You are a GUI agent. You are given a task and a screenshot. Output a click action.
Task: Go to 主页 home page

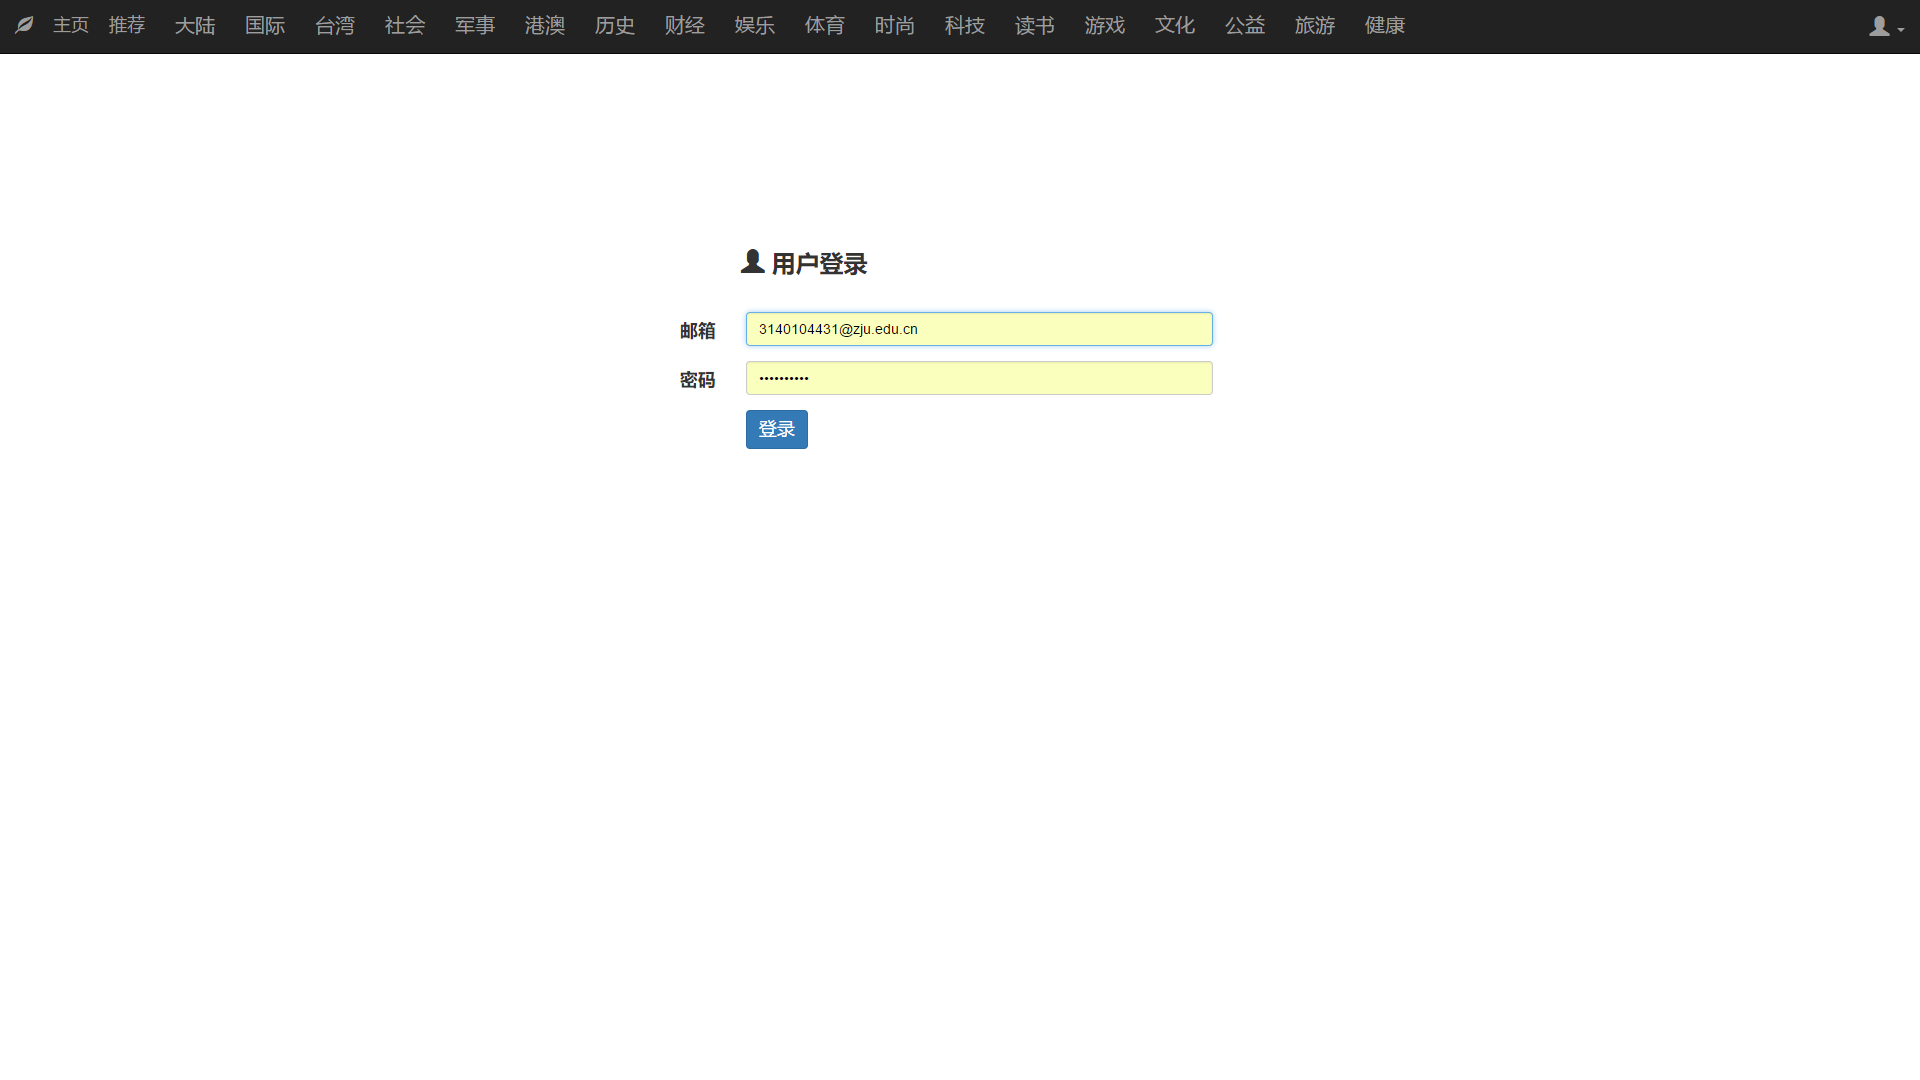[x=71, y=25]
